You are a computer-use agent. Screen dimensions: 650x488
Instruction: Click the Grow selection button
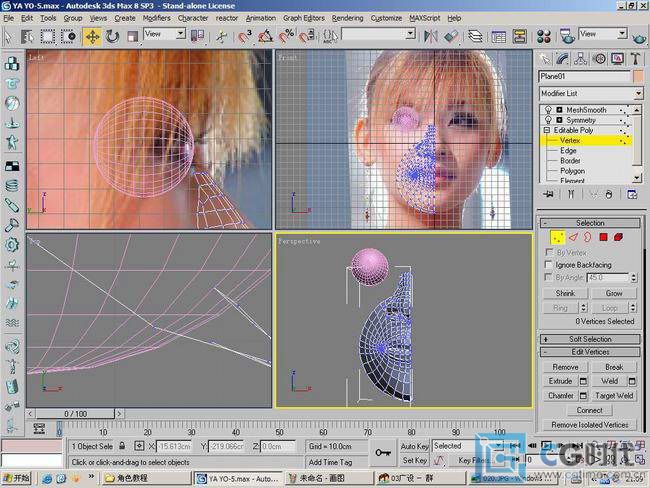pos(614,293)
